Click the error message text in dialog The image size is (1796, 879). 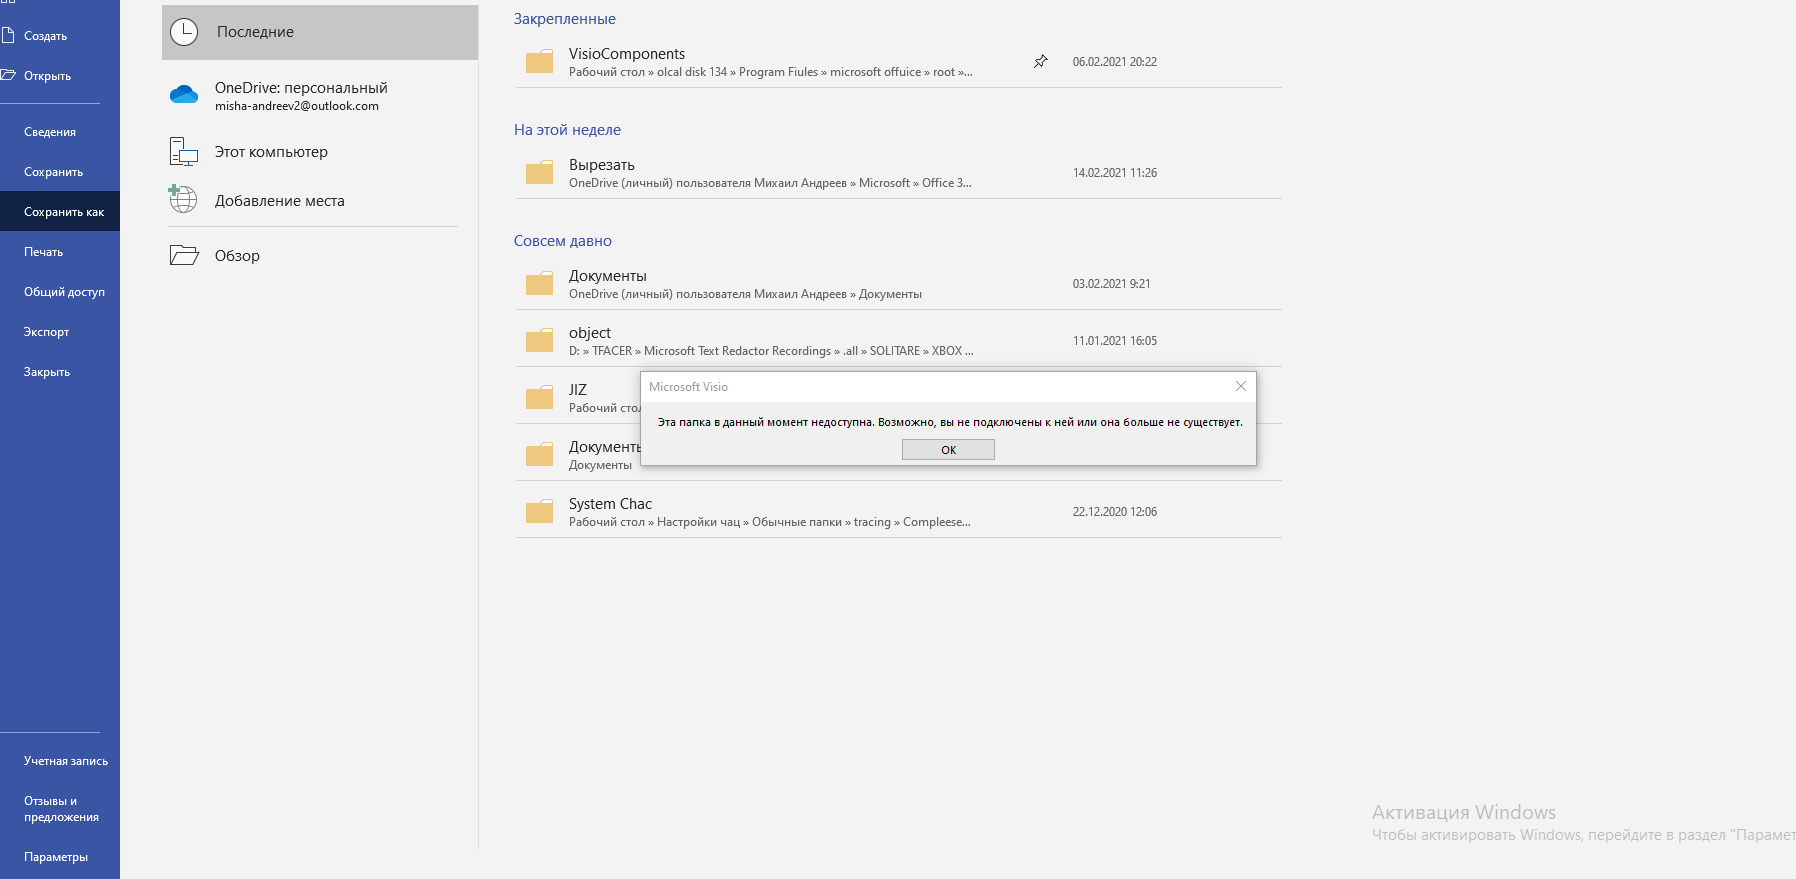pyautogui.click(x=950, y=422)
